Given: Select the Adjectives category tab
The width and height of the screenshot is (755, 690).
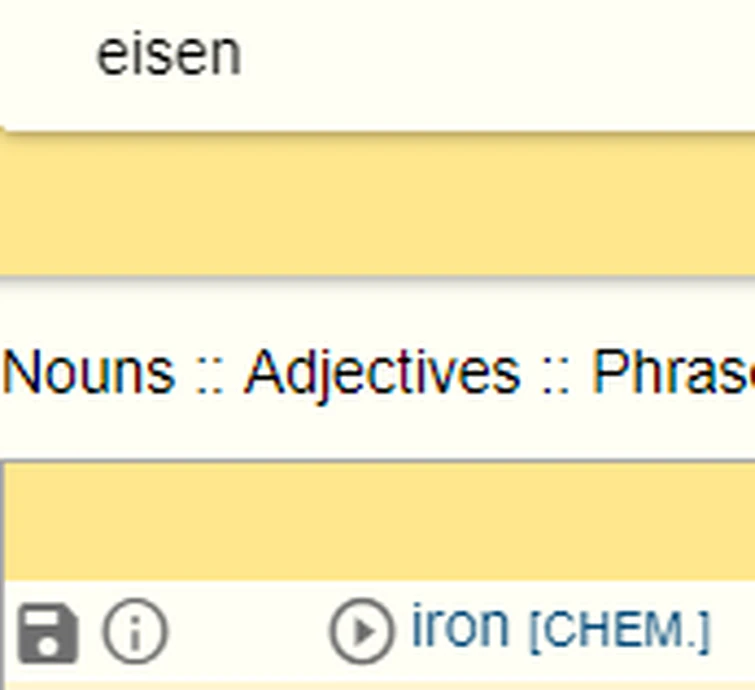Looking at the screenshot, I should click(382, 372).
